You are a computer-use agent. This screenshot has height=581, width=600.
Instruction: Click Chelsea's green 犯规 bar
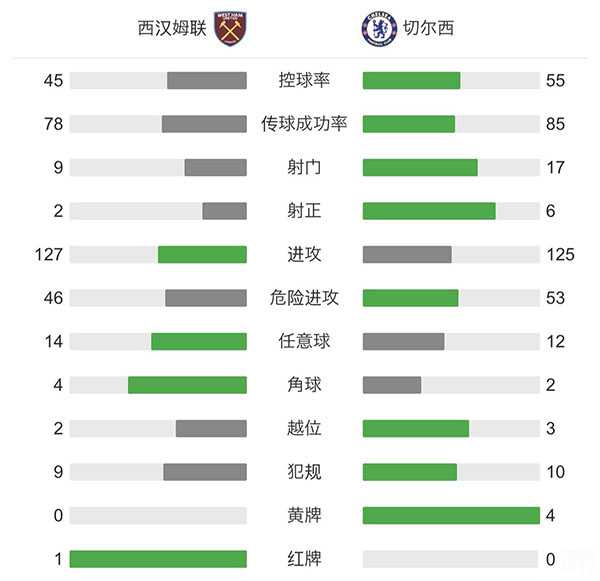click(x=409, y=471)
